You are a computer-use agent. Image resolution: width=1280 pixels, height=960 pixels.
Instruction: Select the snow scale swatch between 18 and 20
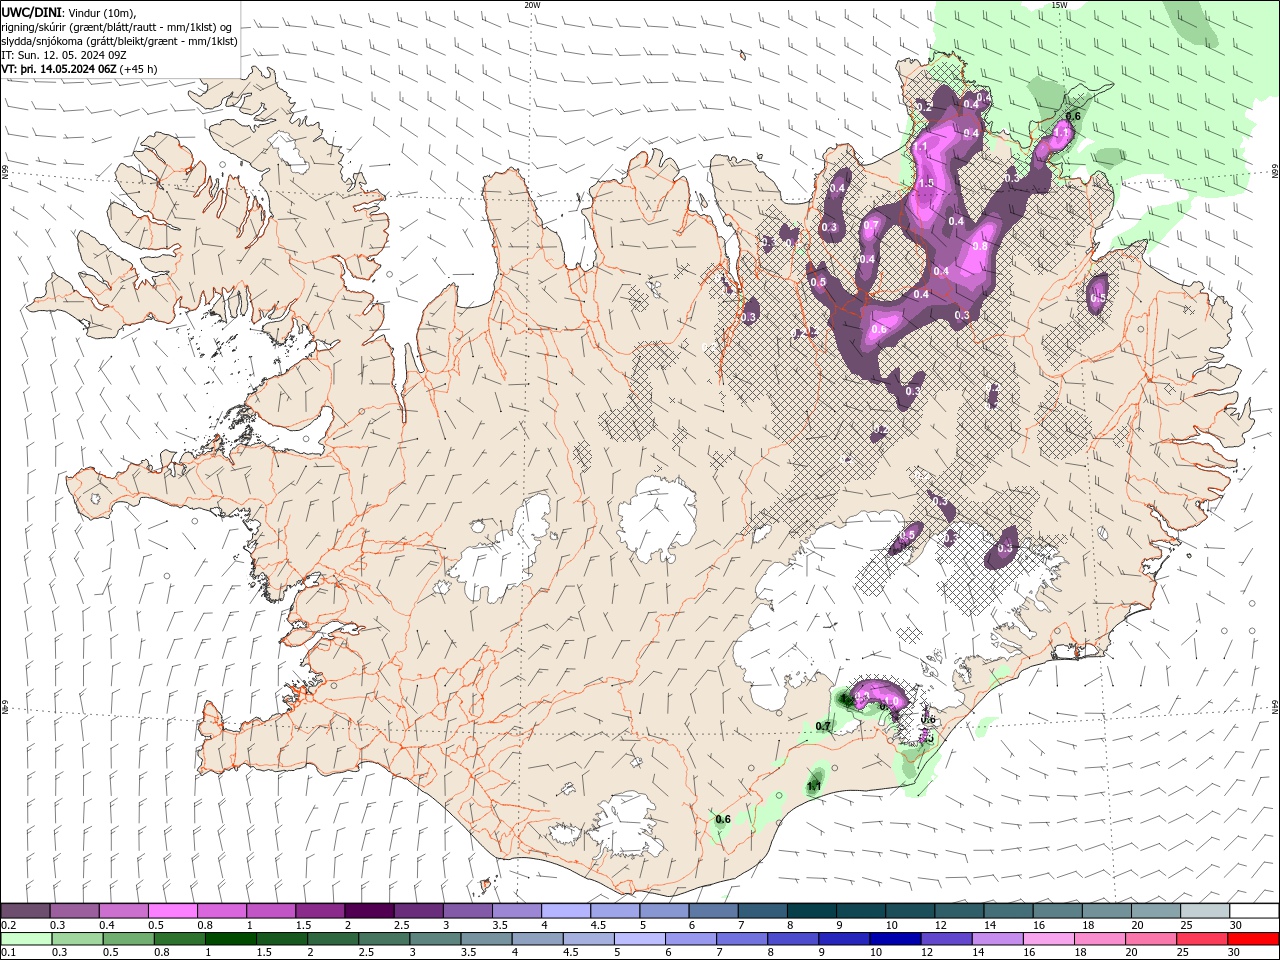coord(1107,910)
